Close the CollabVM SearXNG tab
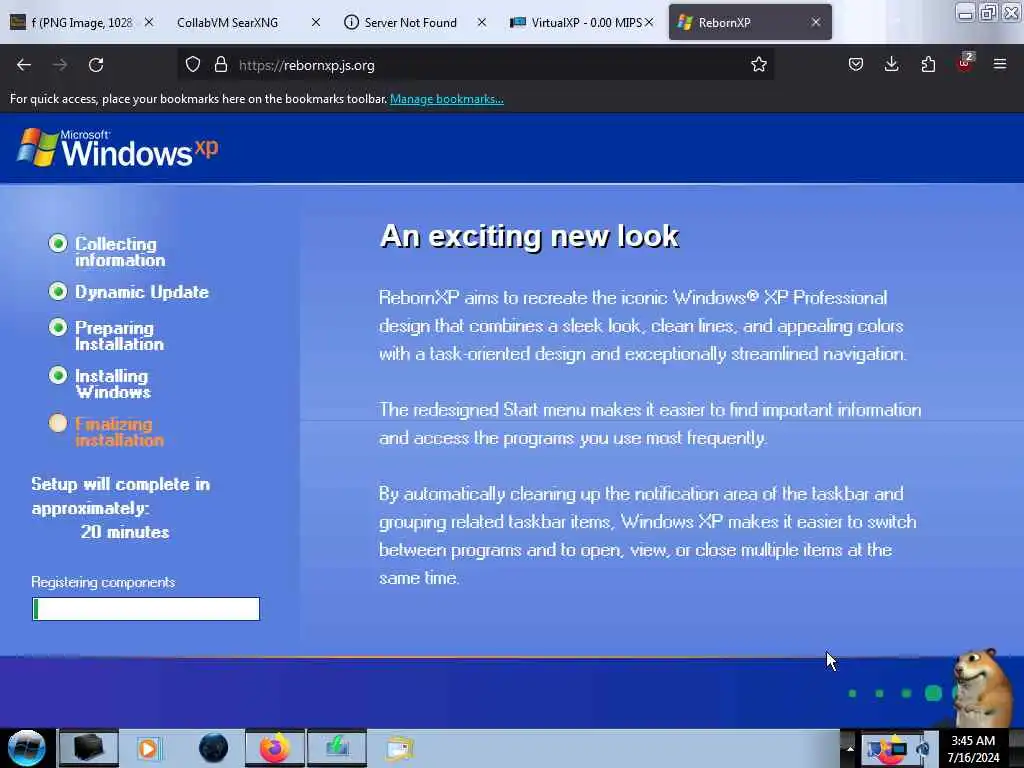Screen dimensions: 1024x768 (316, 22)
